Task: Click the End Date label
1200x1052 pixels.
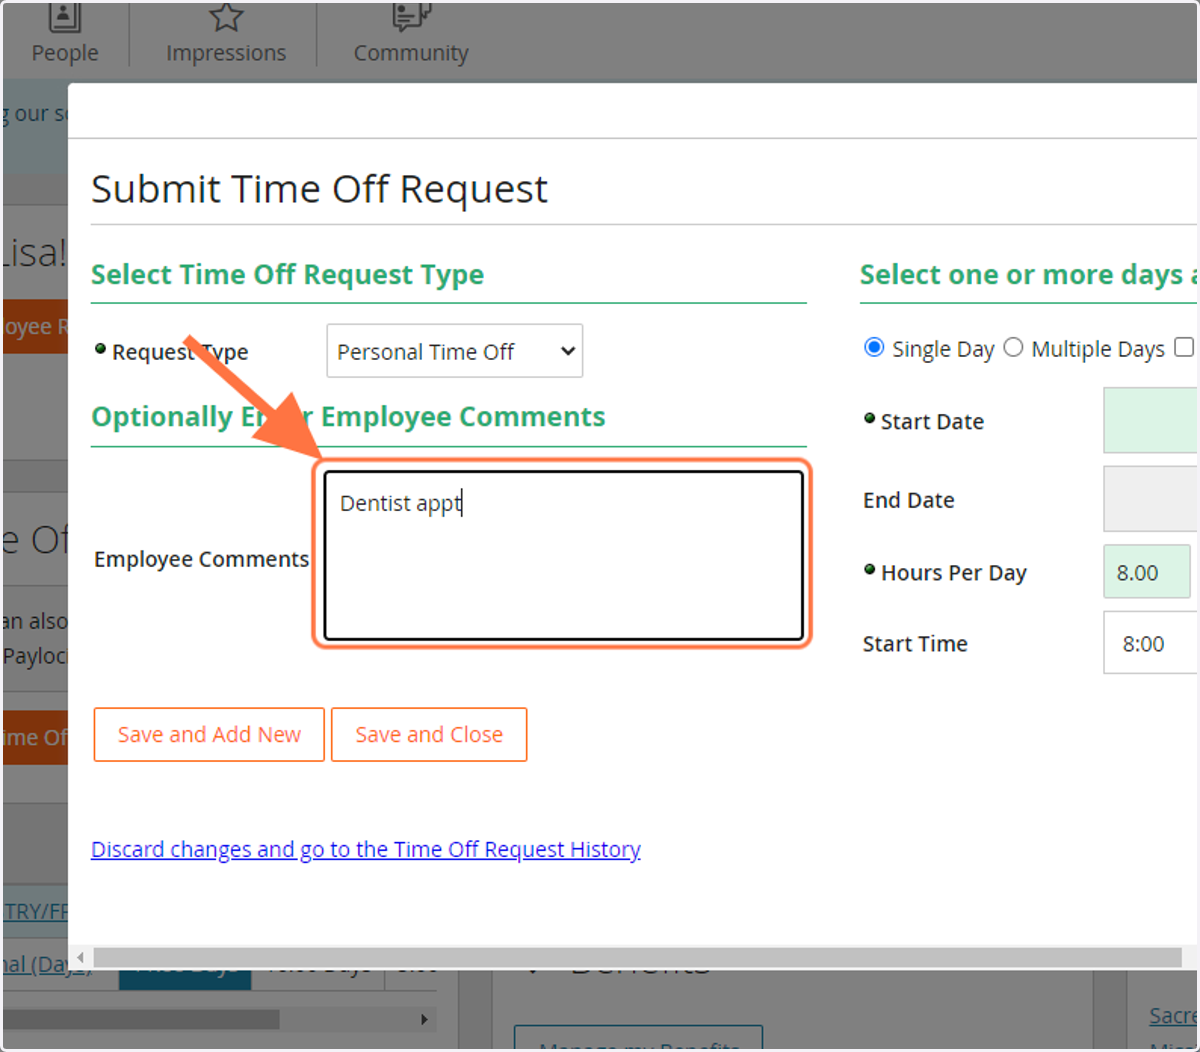Action: click(x=909, y=500)
